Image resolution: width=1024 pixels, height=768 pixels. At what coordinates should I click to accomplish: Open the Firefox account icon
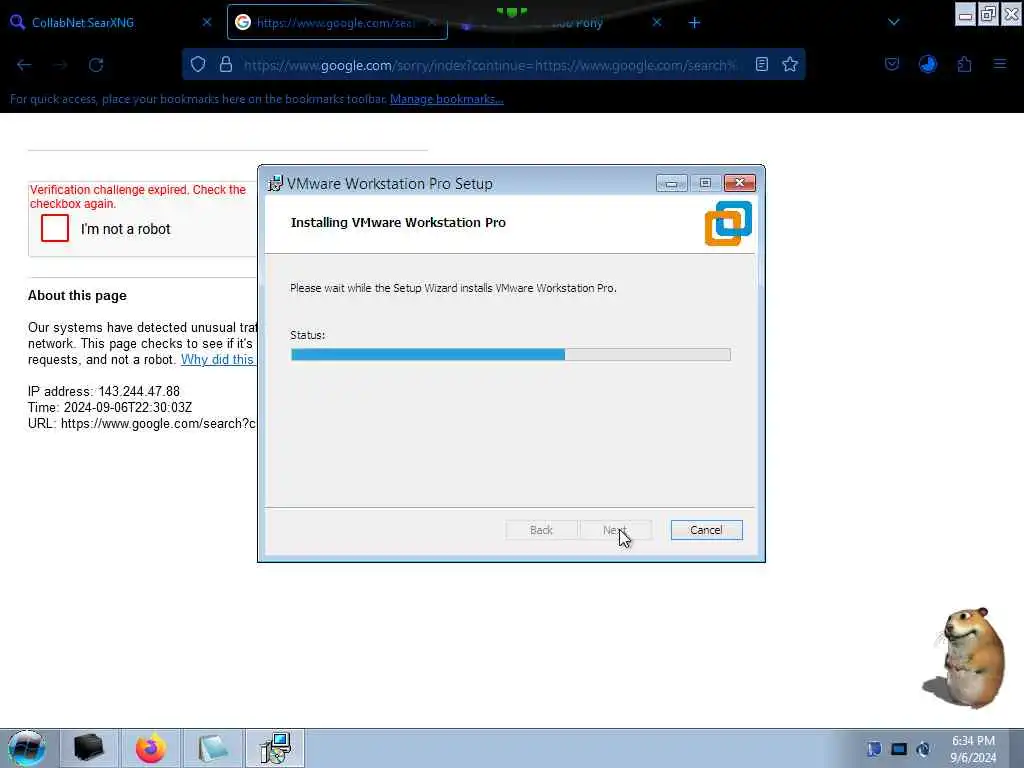click(x=928, y=64)
